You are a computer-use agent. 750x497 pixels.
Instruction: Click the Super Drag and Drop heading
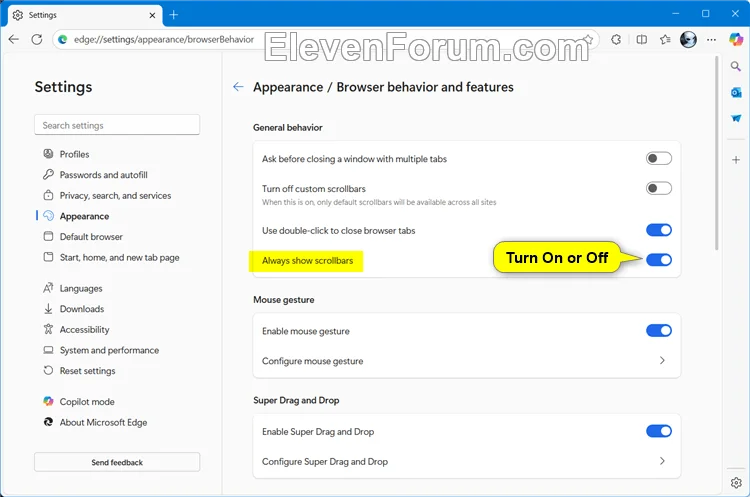[296, 400]
